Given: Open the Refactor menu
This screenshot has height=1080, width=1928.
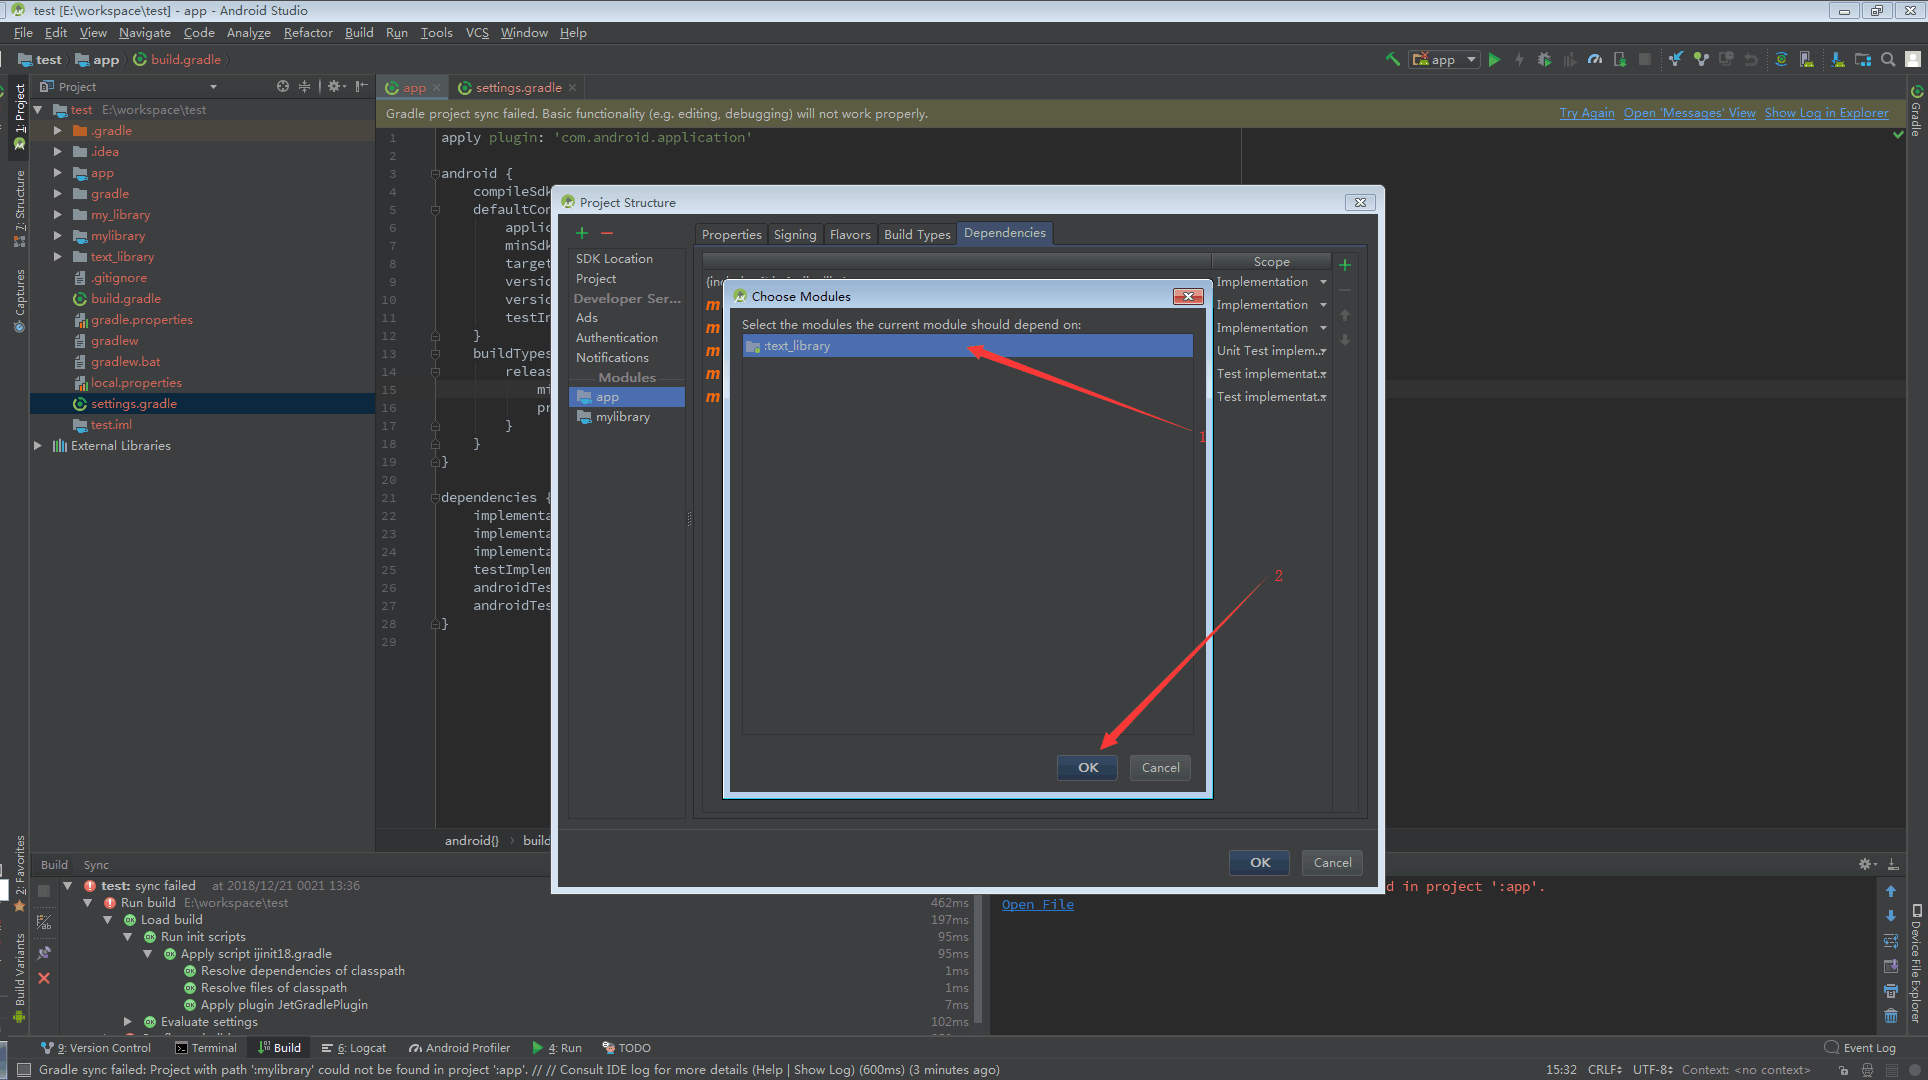Looking at the screenshot, I should pyautogui.click(x=308, y=32).
